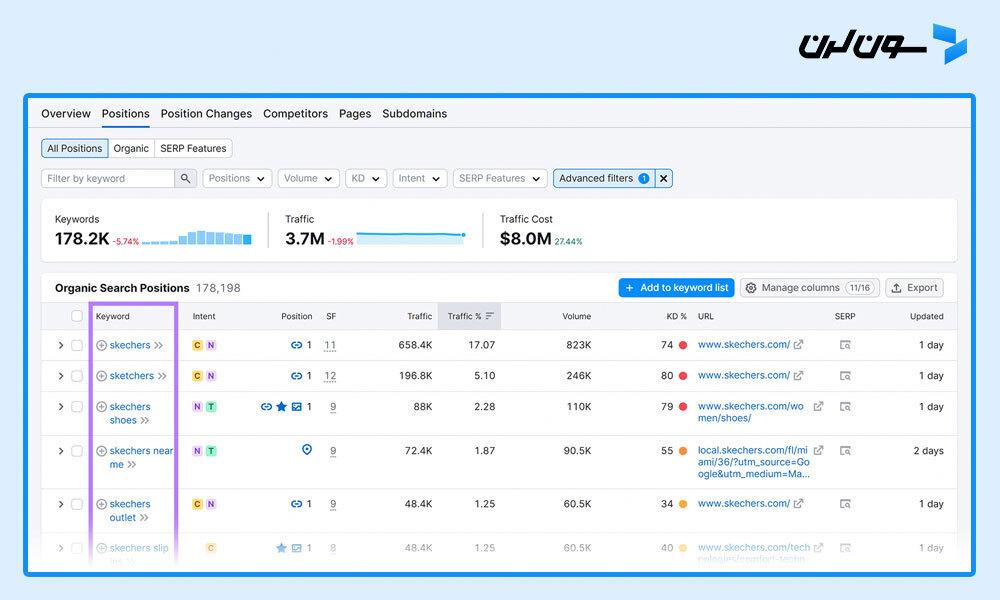Open www.skechers.com/women/shoes/ URL link
The height and width of the screenshot is (600, 1000).
pos(751,413)
